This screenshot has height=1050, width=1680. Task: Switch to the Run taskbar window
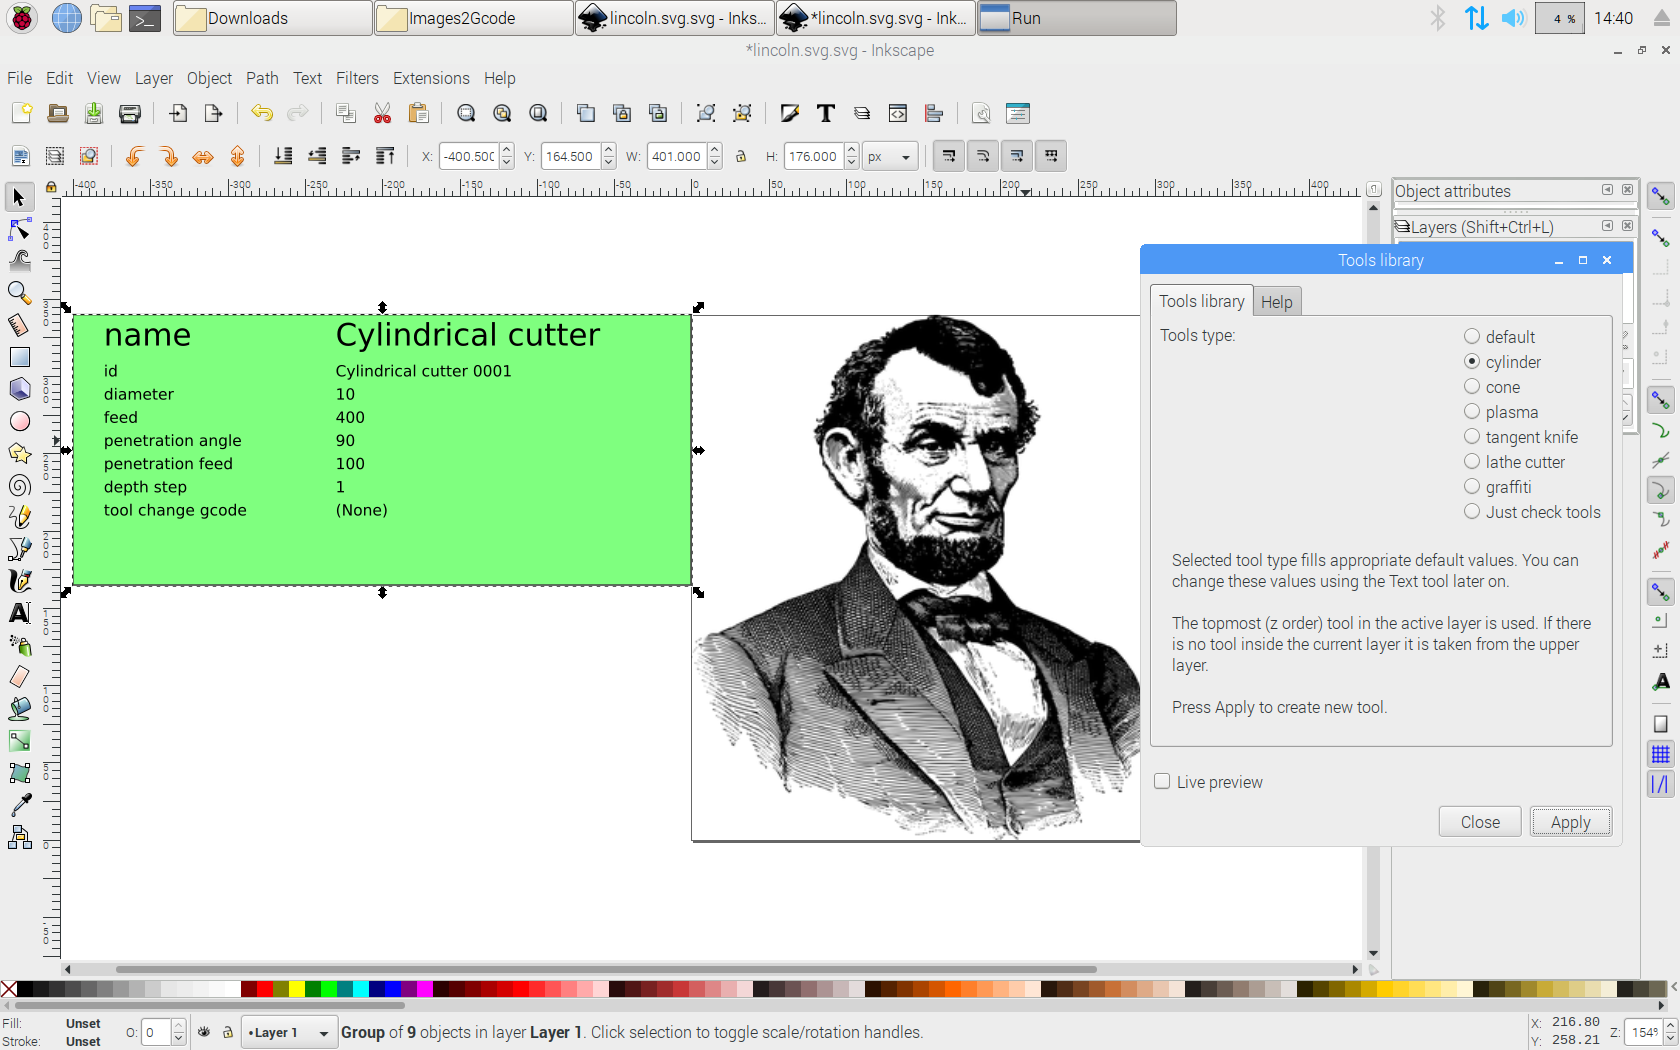1077,18
